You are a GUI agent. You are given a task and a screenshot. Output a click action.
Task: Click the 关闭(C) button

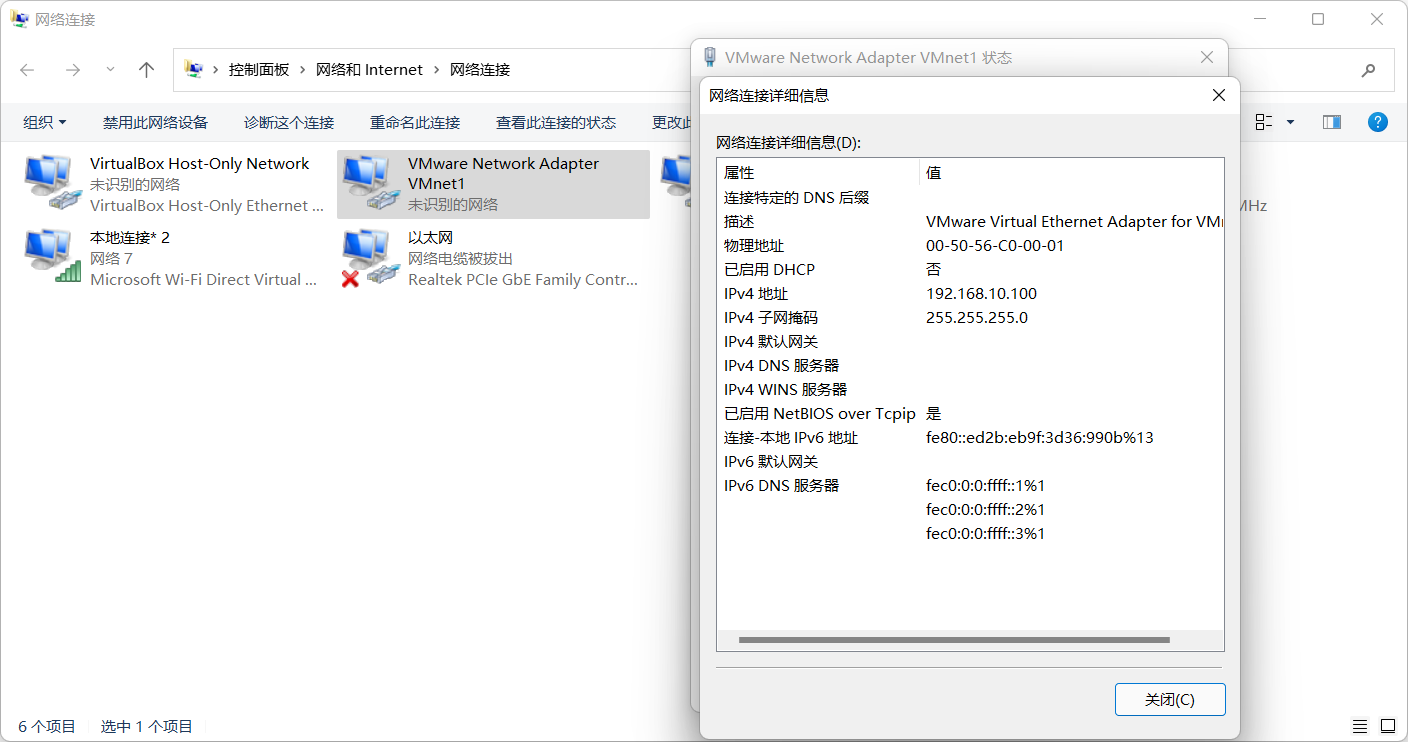click(x=1170, y=699)
